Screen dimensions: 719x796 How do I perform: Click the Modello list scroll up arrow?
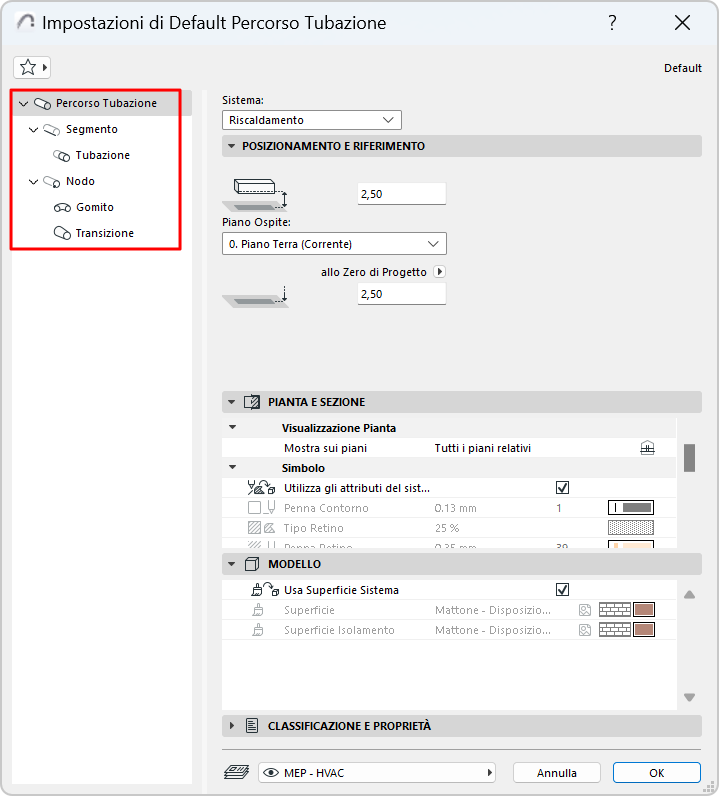(689, 594)
